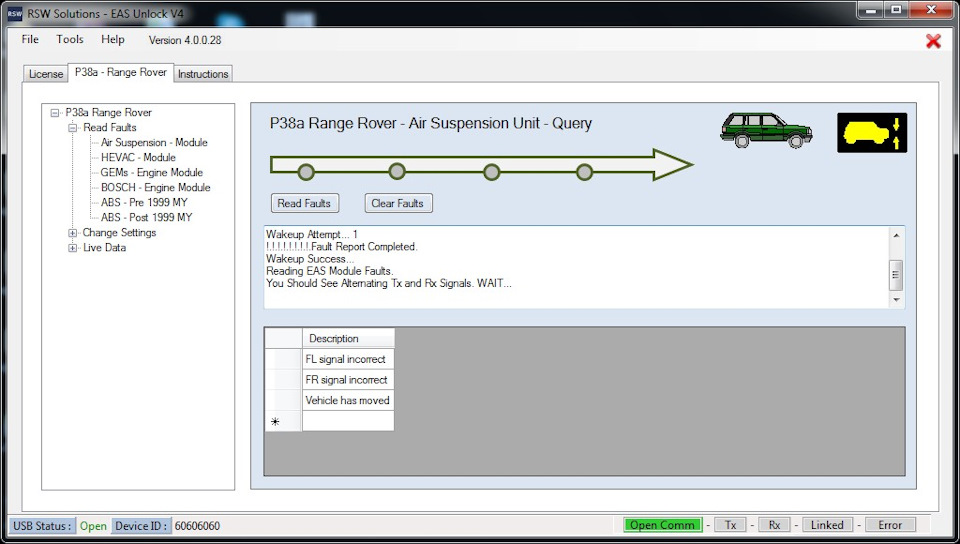Collapse the Read Faults tree node
960x544 pixels.
point(73,128)
